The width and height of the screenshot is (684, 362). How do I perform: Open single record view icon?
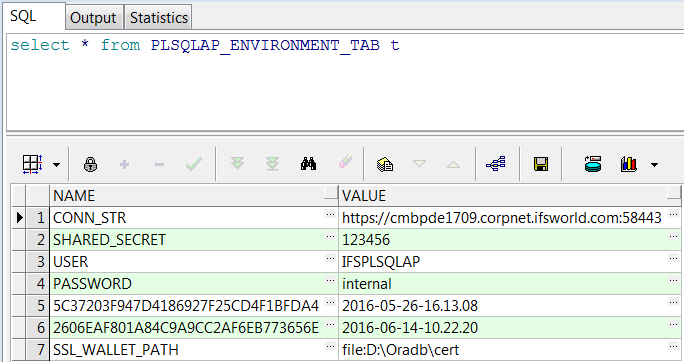[385, 164]
